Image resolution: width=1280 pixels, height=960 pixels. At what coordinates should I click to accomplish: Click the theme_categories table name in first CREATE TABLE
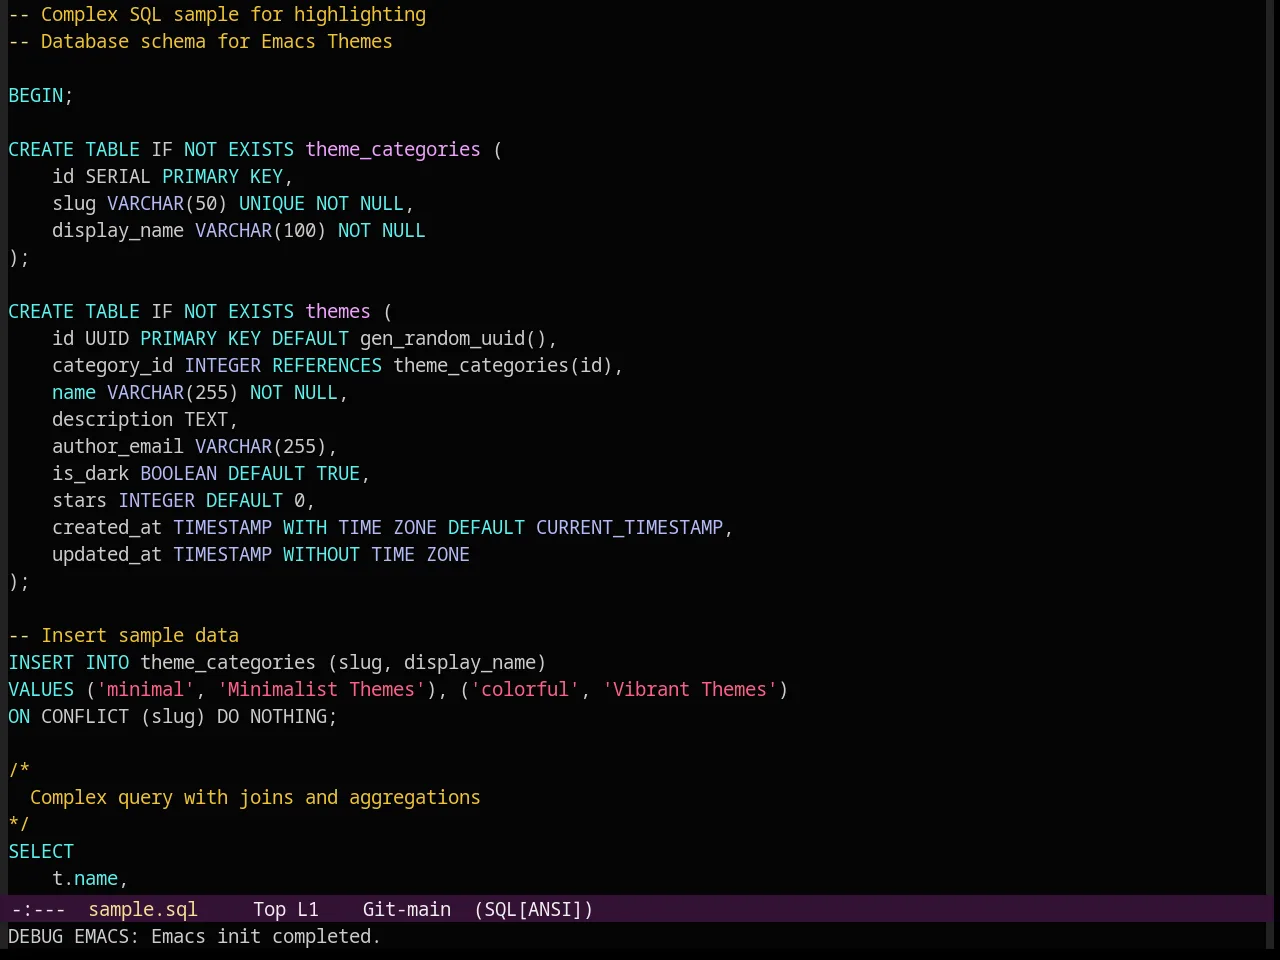pyautogui.click(x=393, y=149)
